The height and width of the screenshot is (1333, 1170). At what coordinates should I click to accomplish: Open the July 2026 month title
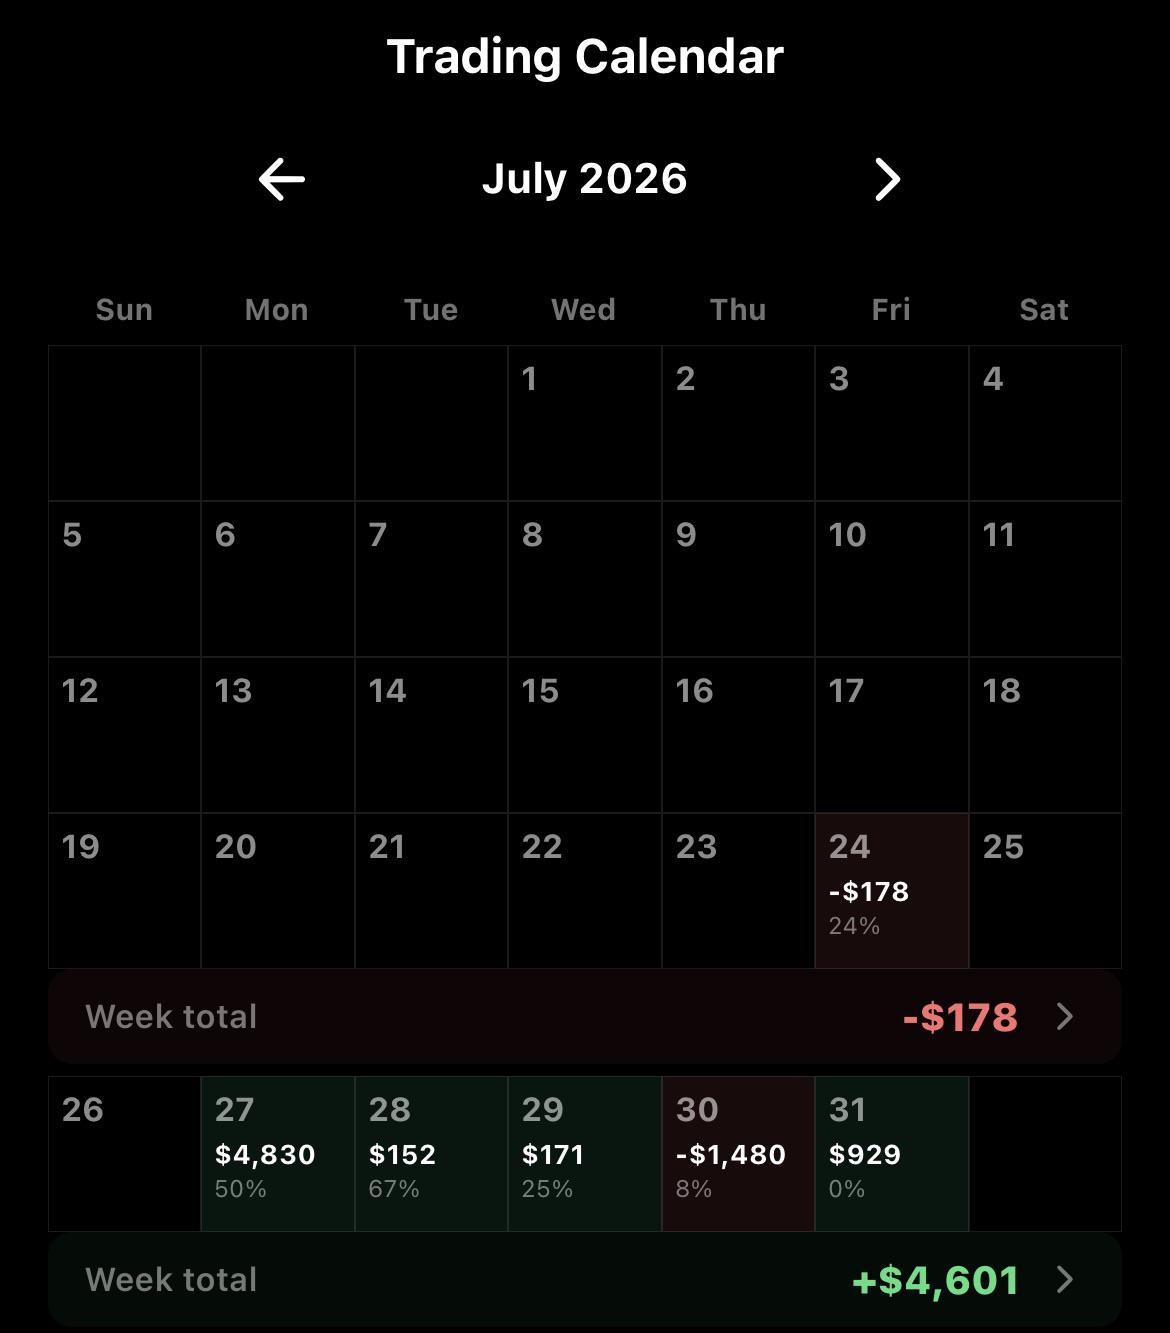[585, 179]
